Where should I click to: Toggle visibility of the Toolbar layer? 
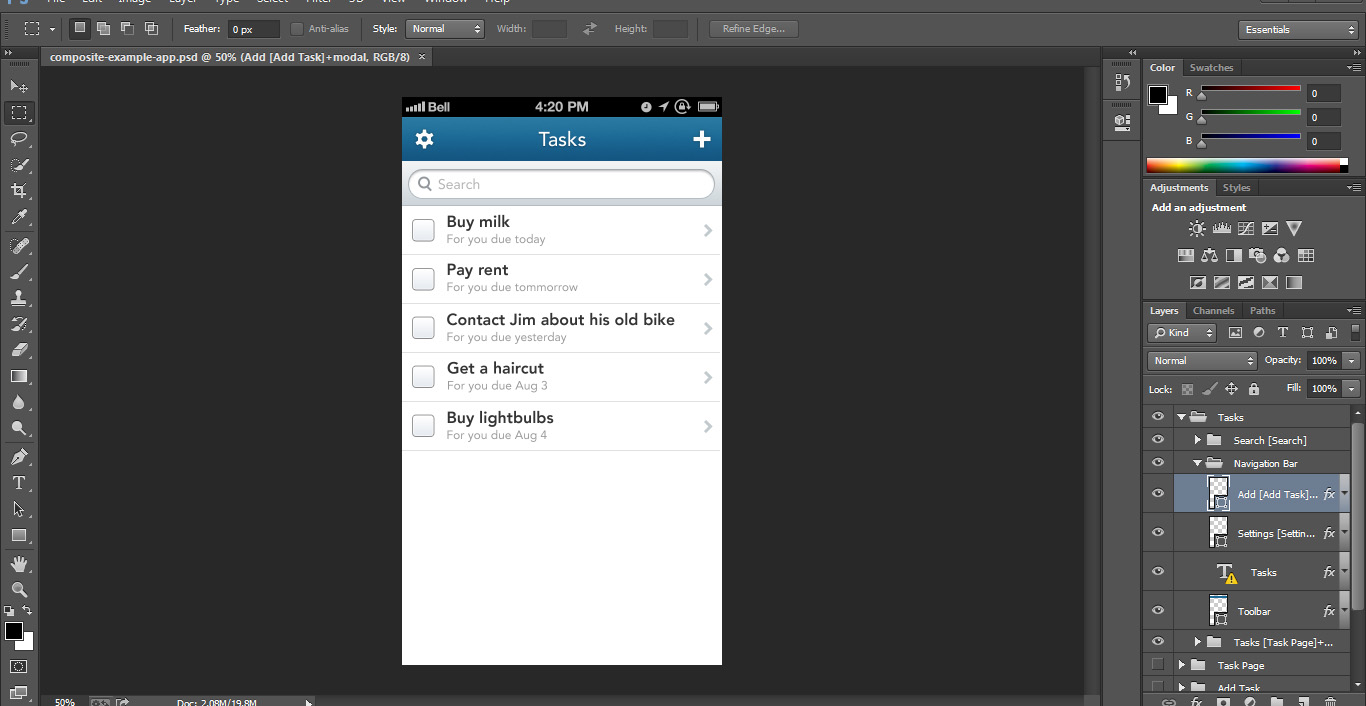pyautogui.click(x=1157, y=610)
